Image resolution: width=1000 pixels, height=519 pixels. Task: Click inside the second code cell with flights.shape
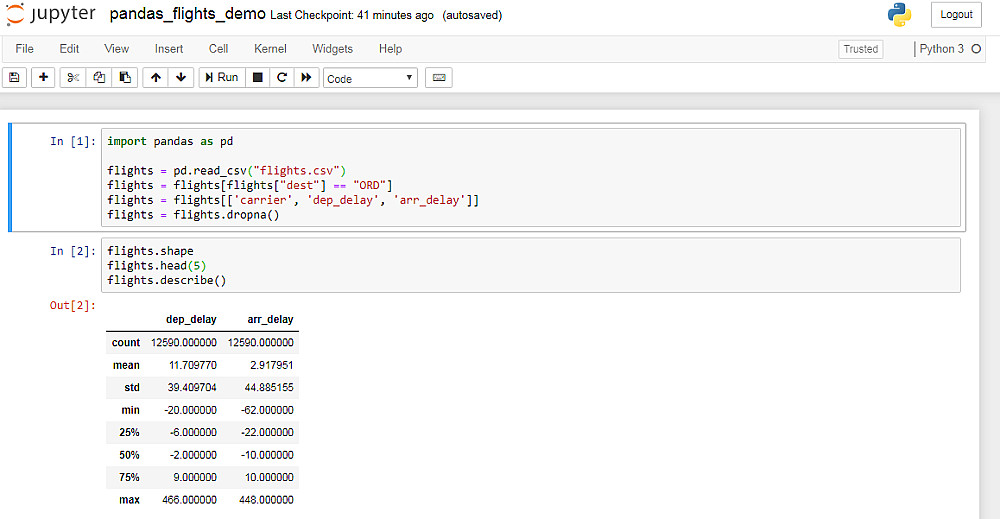[x=531, y=265]
